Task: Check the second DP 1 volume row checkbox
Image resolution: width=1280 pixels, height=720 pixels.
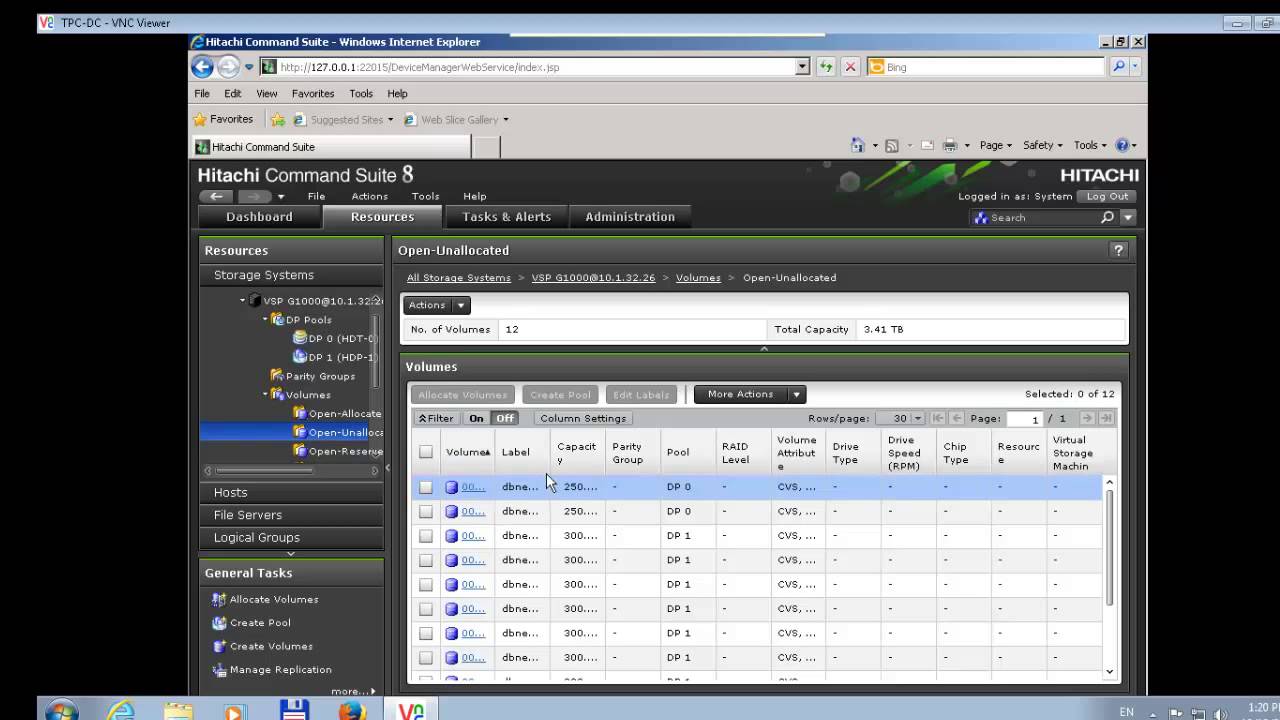Action: (426, 560)
